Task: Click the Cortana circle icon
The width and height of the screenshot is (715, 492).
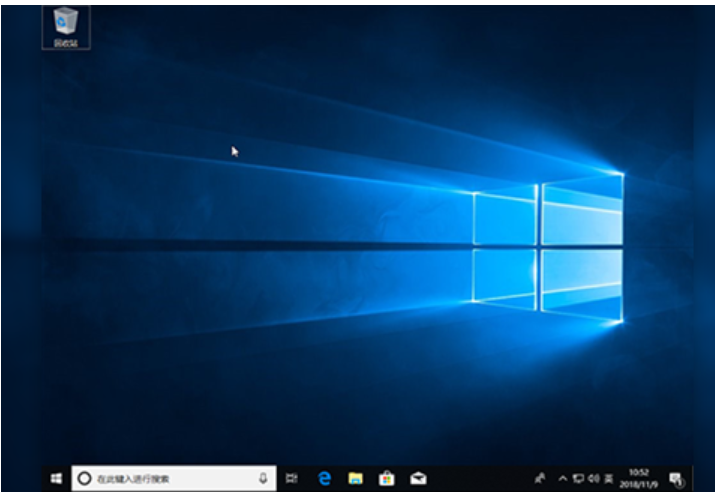Action: [x=85, y=479]
